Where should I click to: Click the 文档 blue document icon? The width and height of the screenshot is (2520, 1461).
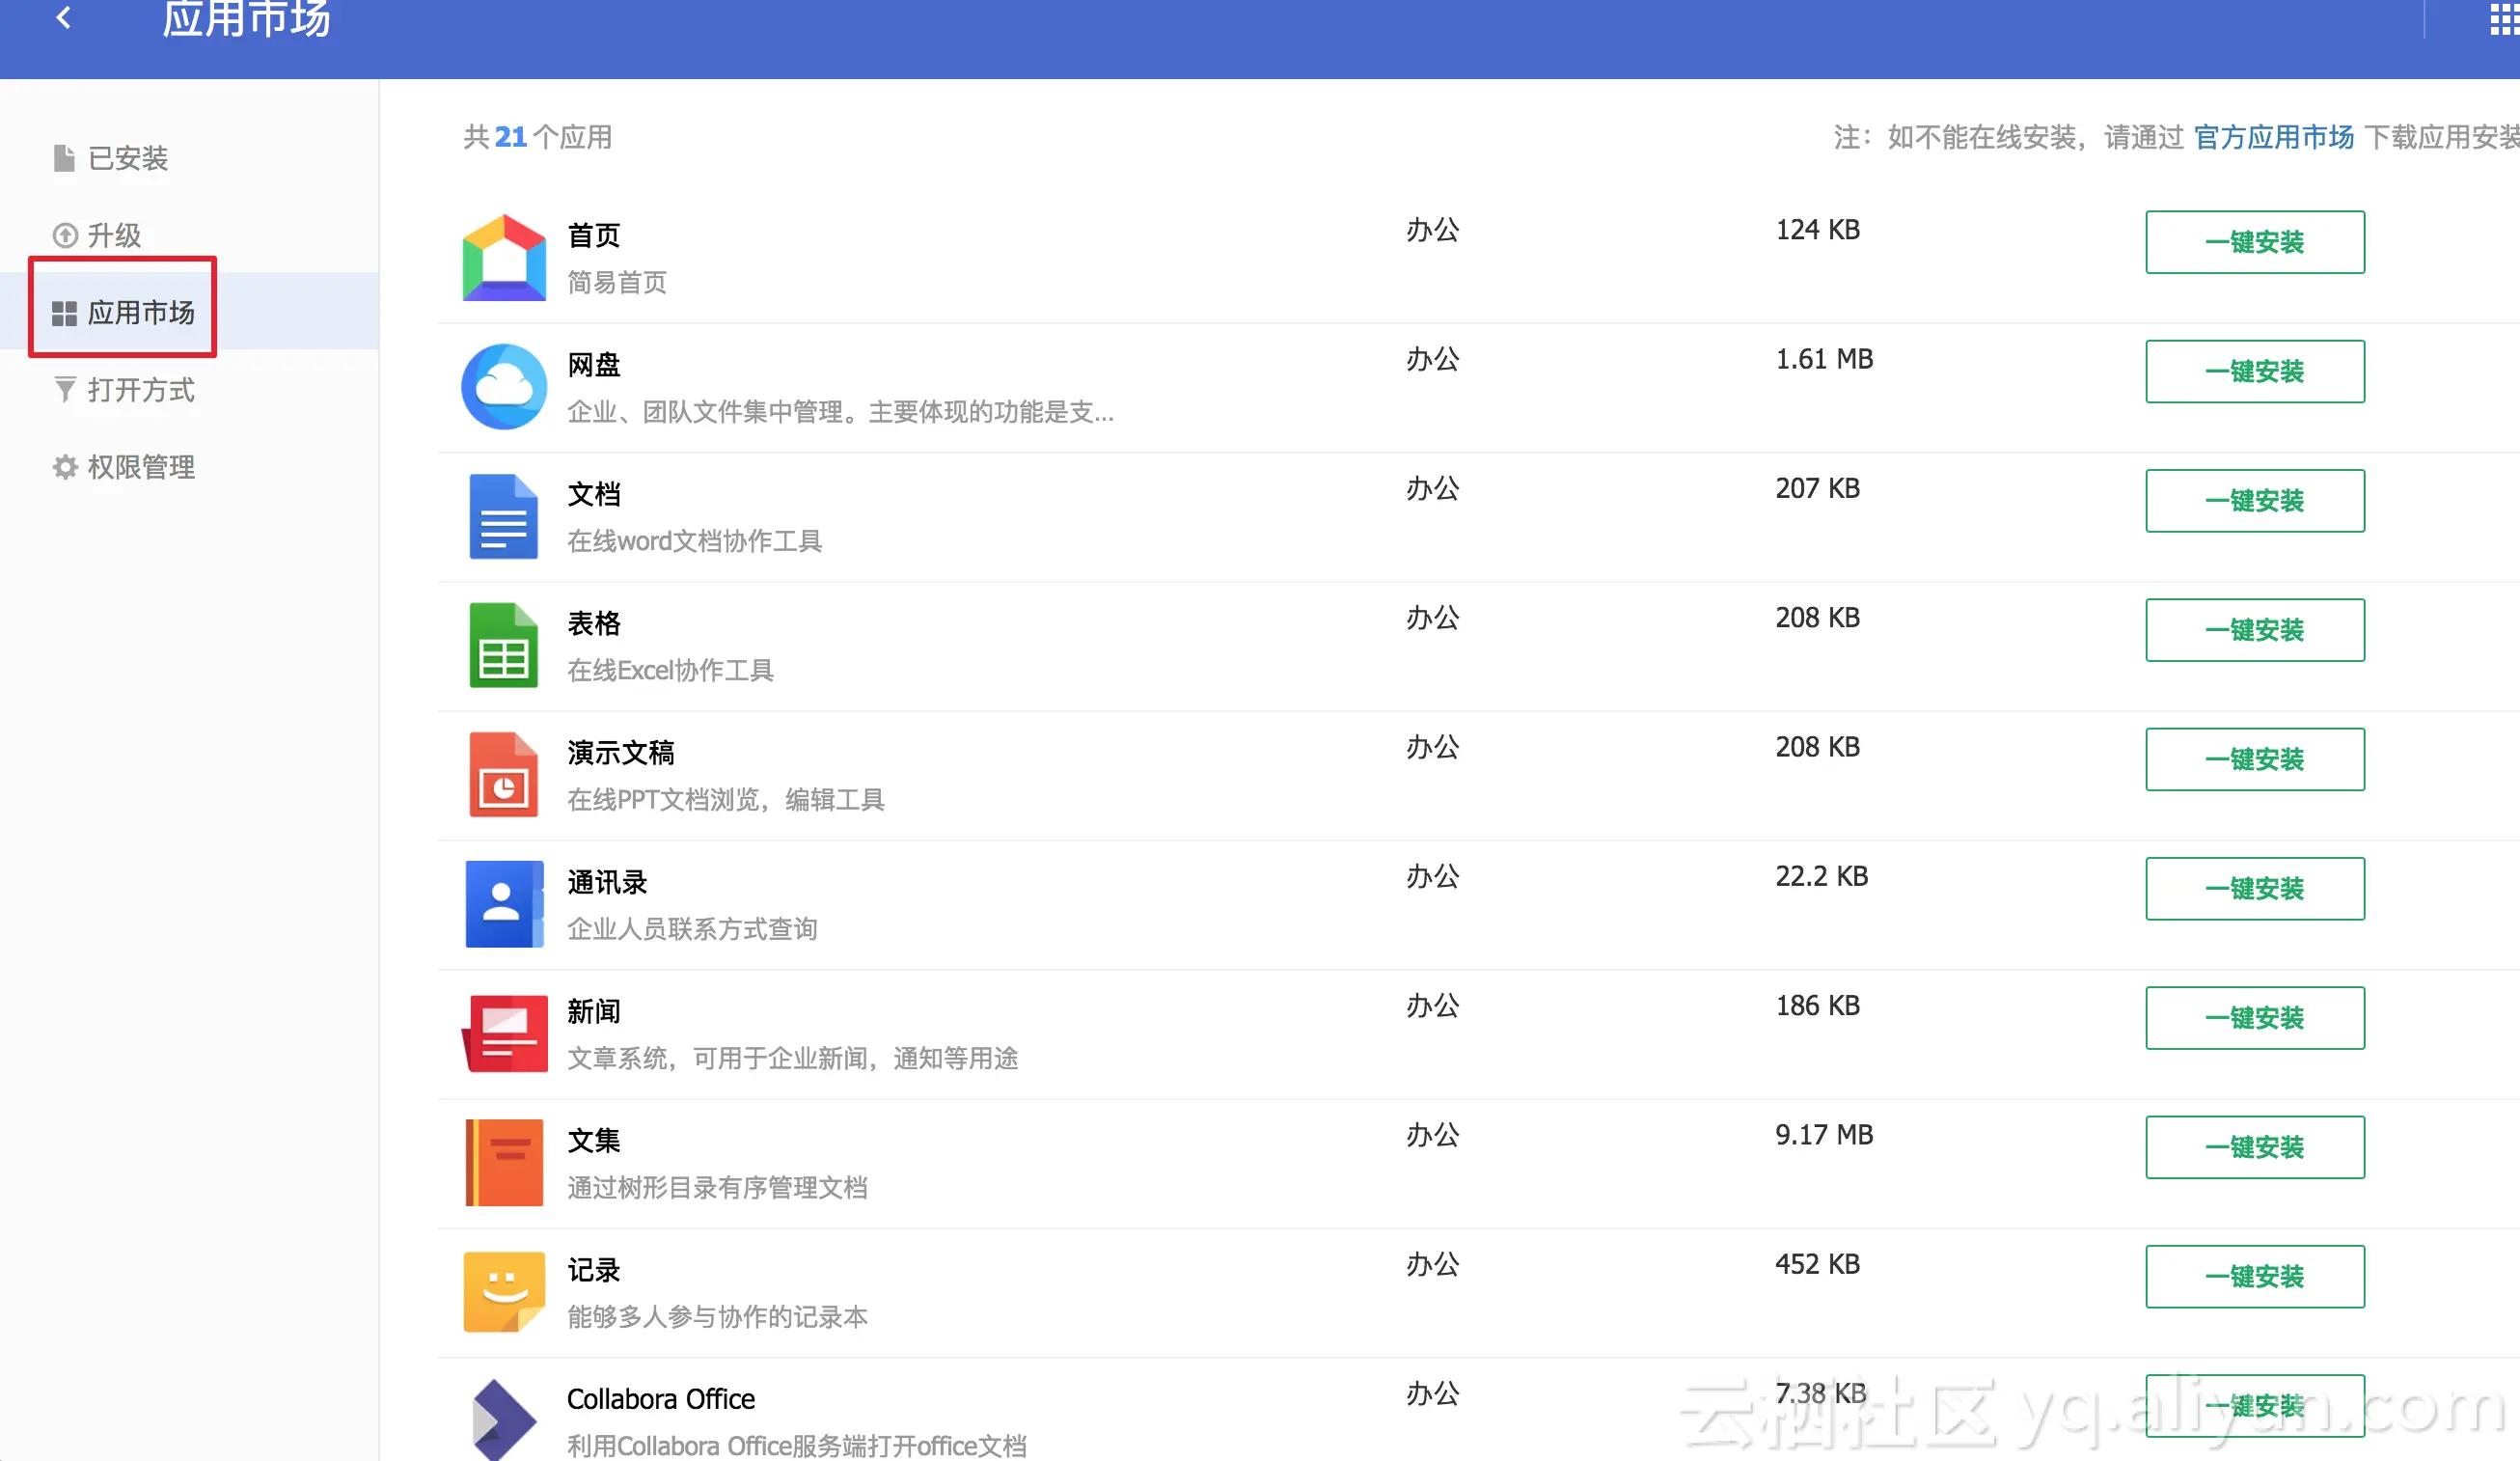pyautogui.click(x=504, y=516)
